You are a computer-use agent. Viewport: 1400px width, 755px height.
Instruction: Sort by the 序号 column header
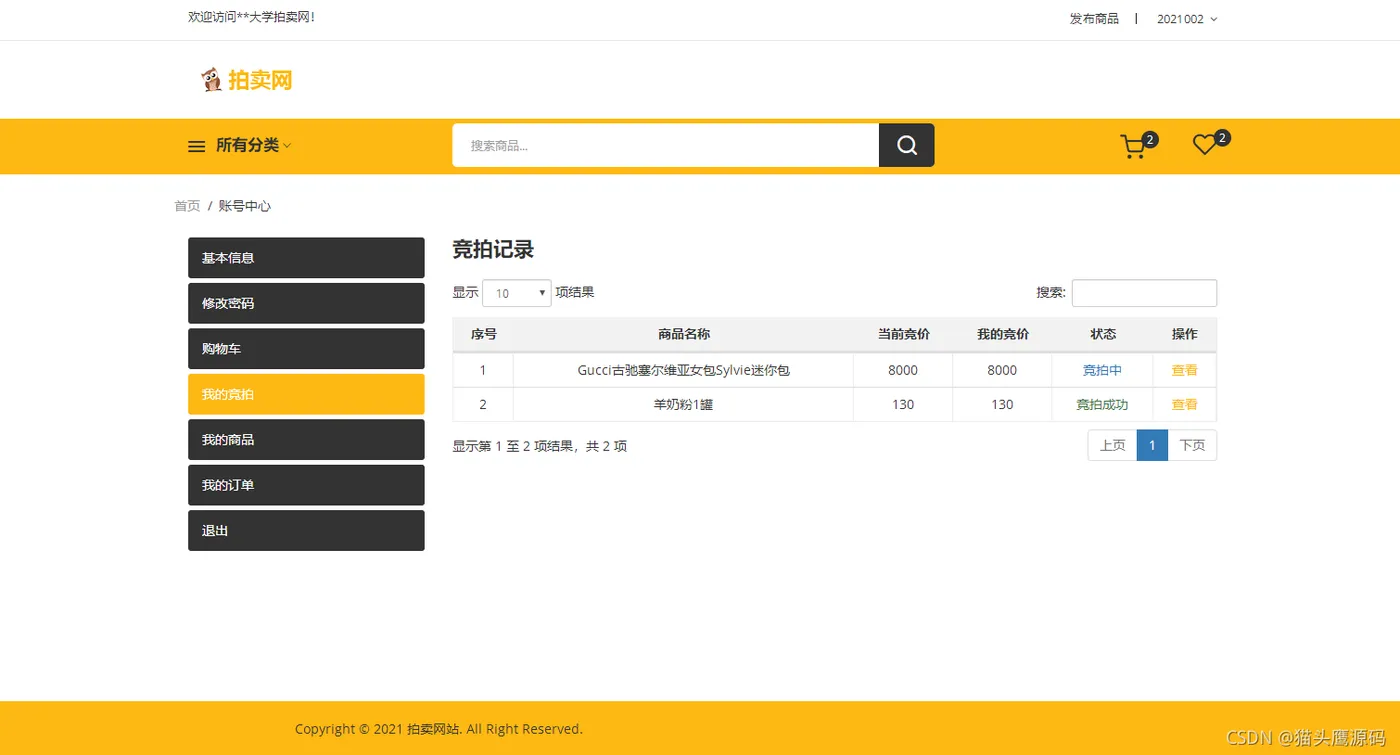click(x=483, y=334)
